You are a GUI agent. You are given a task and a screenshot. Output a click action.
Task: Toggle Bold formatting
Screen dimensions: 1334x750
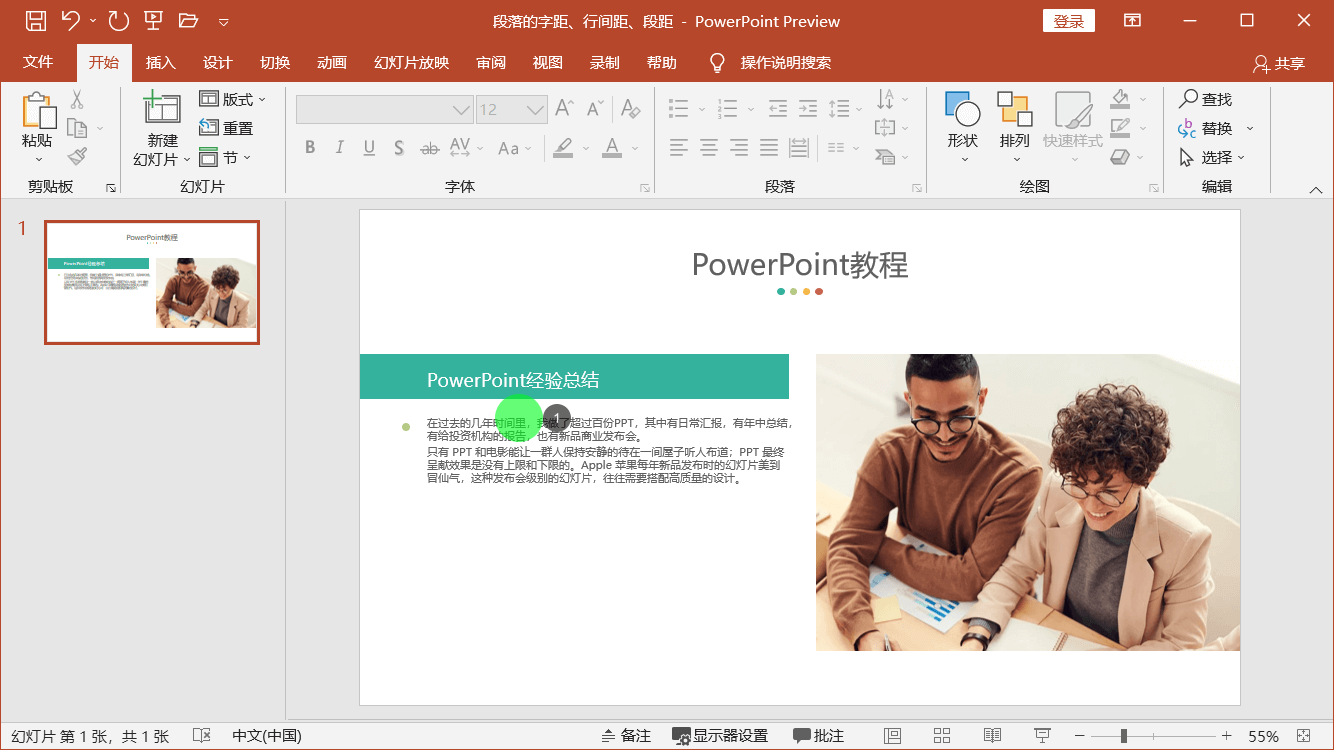310,148
